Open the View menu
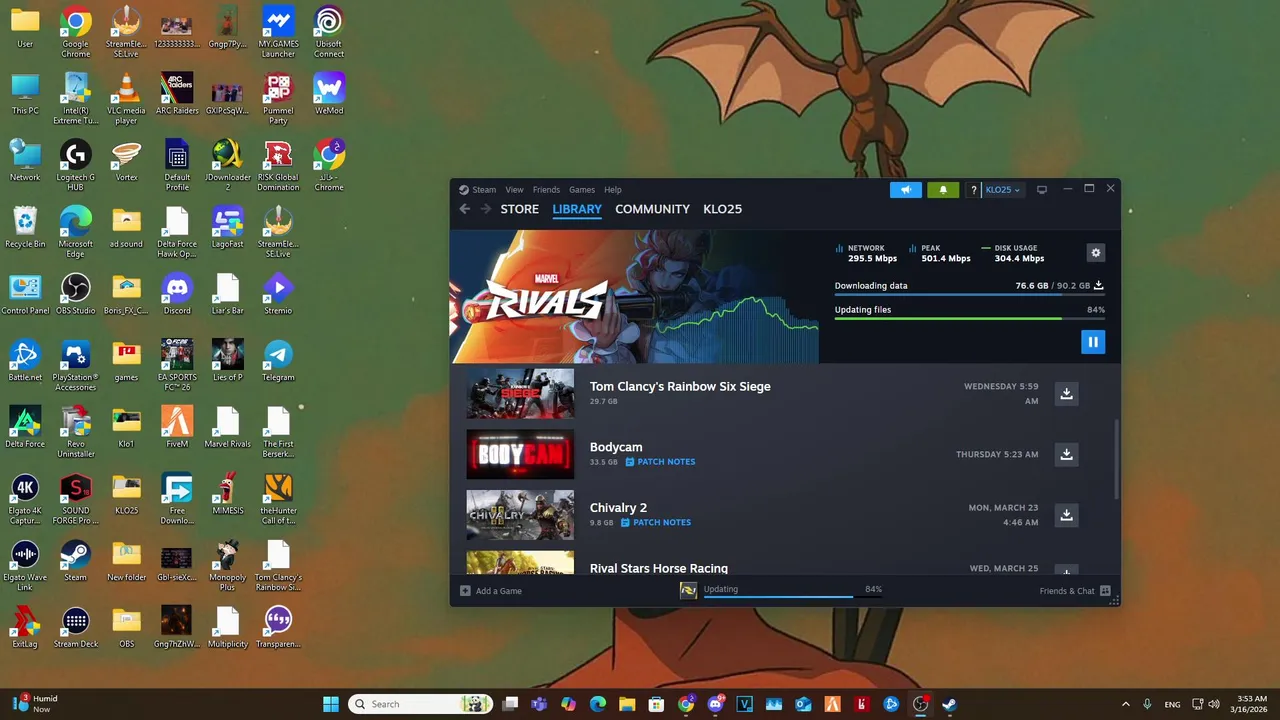 point(514,190)
